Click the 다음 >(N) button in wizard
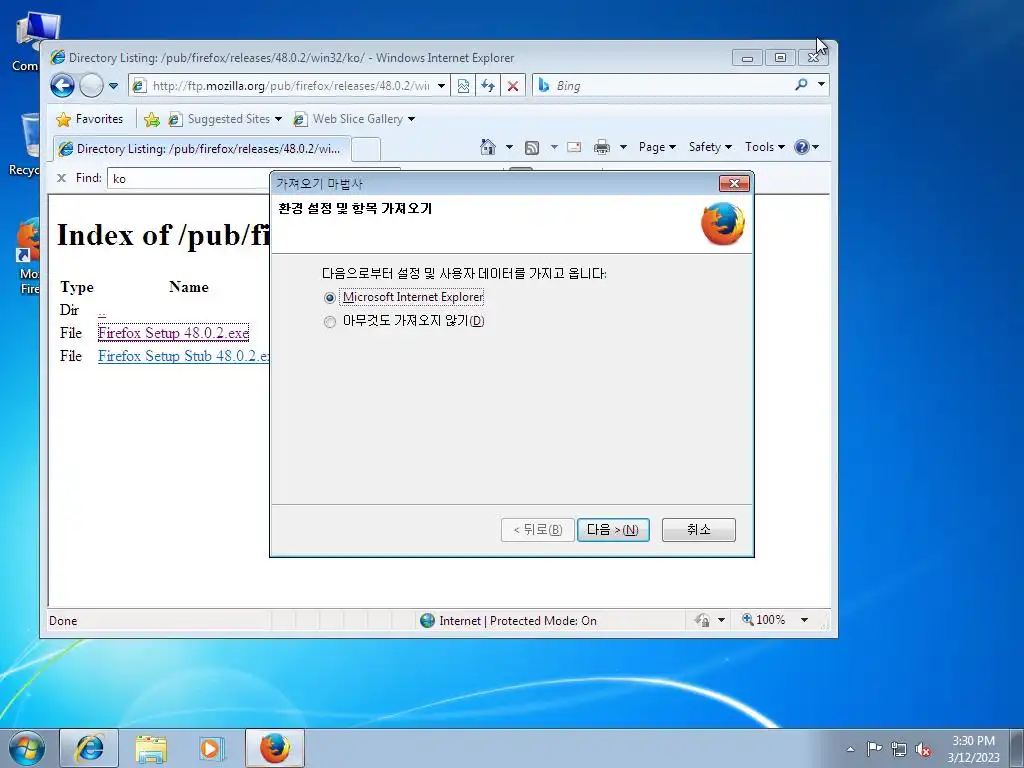Image resolution: width=1024 pixels, height=768 pixels. 613,530
